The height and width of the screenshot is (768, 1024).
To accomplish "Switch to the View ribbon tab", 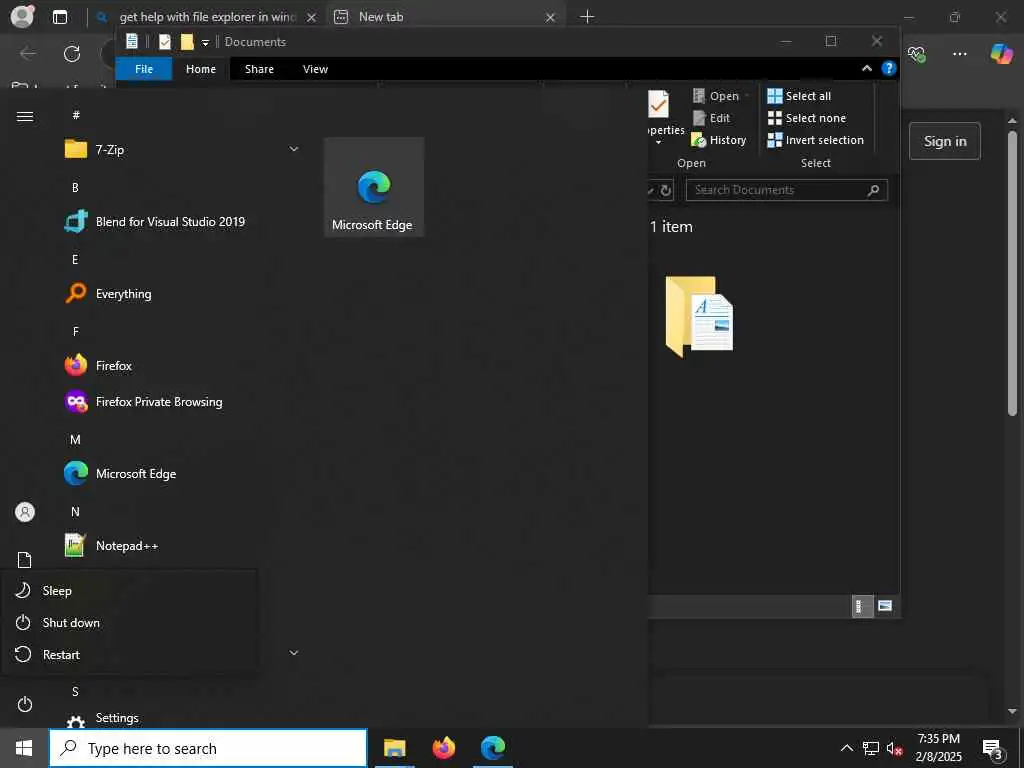I will coord(315,69).
